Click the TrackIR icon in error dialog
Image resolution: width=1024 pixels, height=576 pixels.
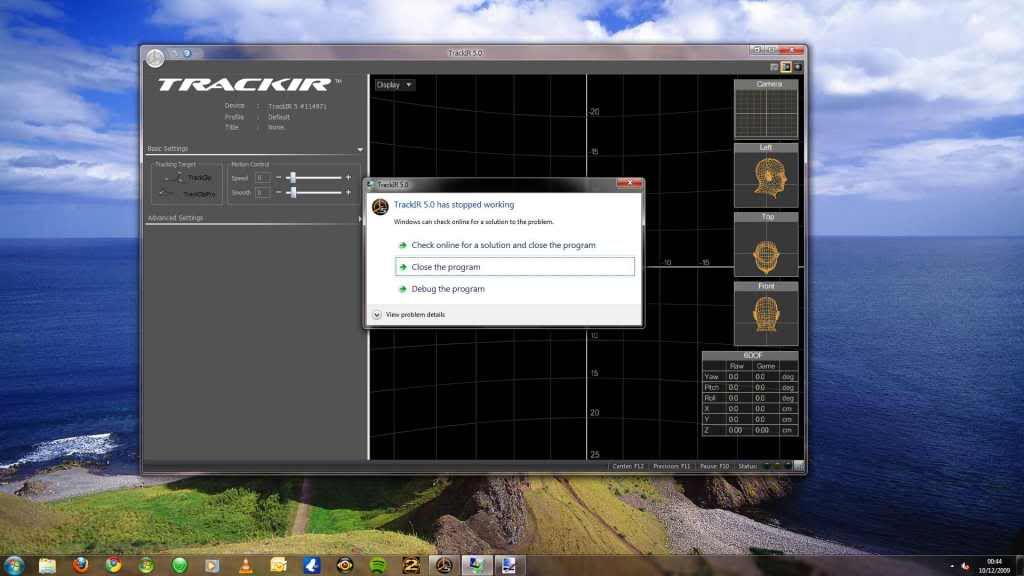tap(380, 207)
